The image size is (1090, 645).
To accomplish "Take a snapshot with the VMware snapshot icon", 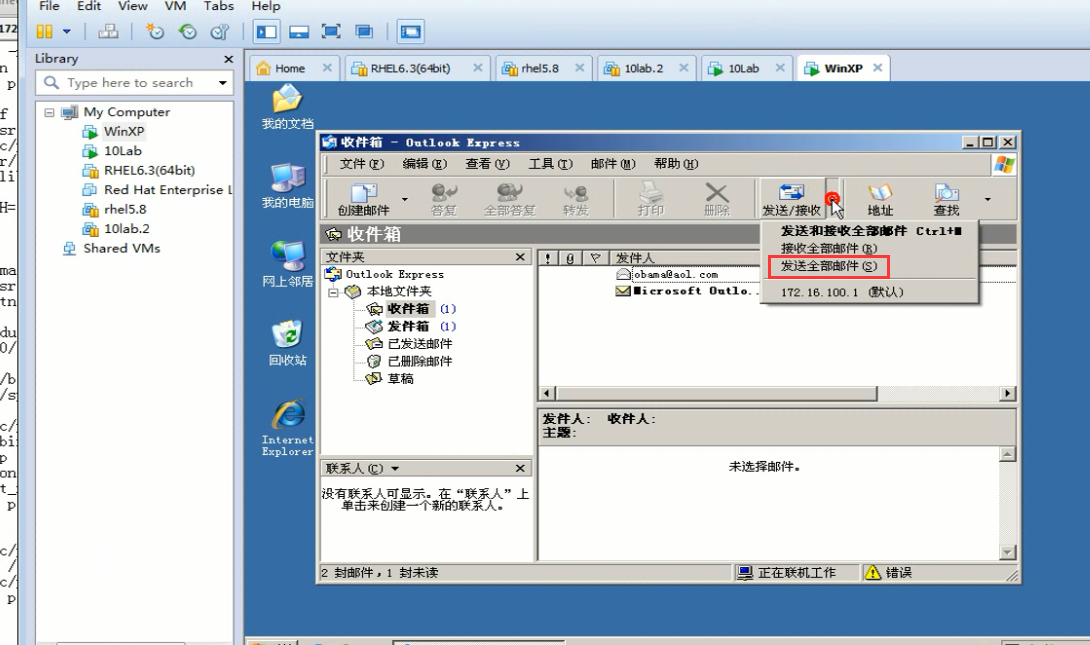I will (x=154, y=31).
